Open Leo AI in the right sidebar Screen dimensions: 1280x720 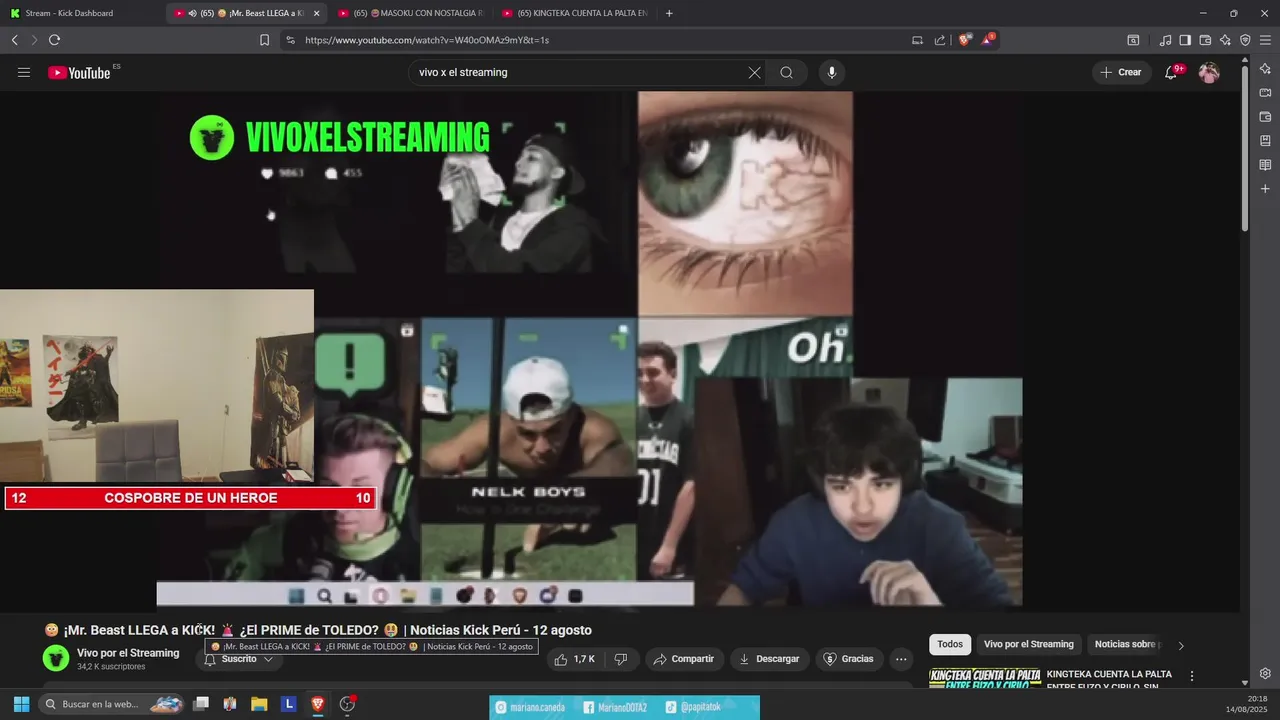(1265, 69)
